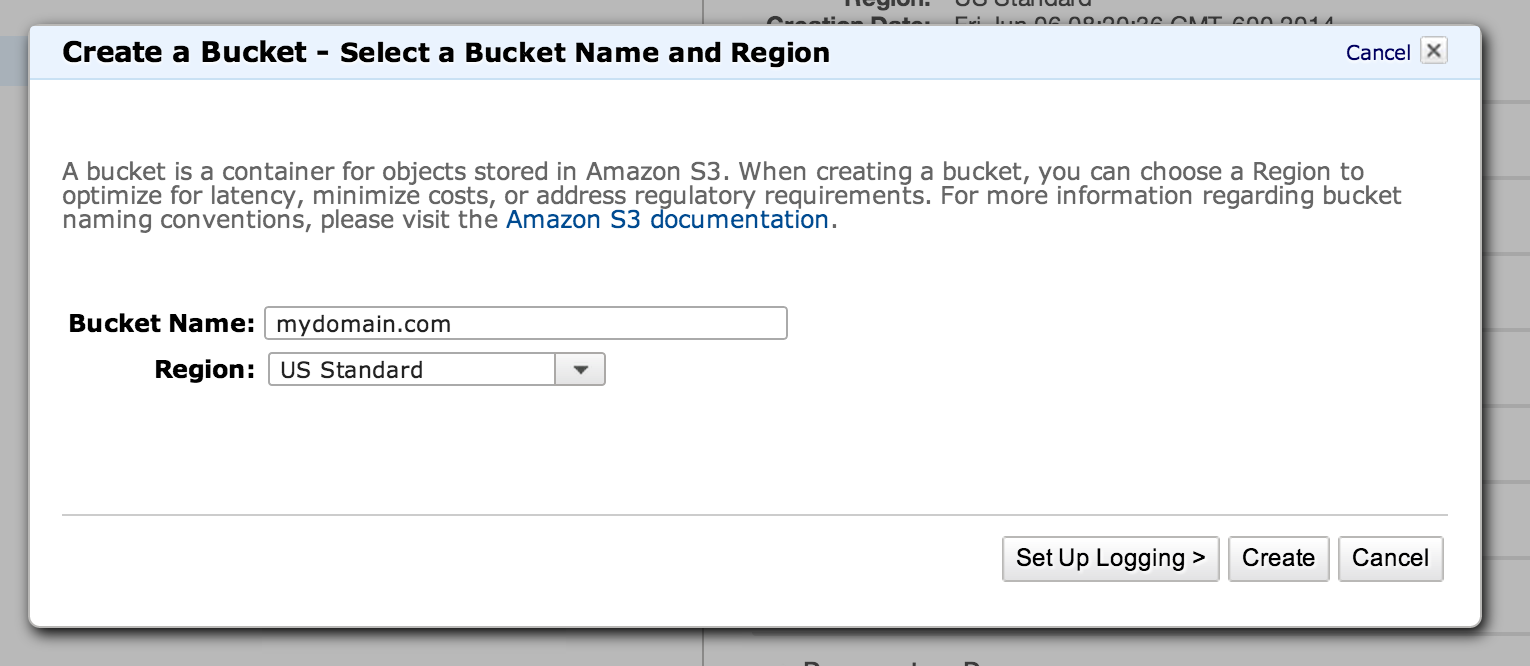This screenshot has width=1530, height=666.
Task: Click the dimmed background left of dialog
Action: click(x=13, y=300)
